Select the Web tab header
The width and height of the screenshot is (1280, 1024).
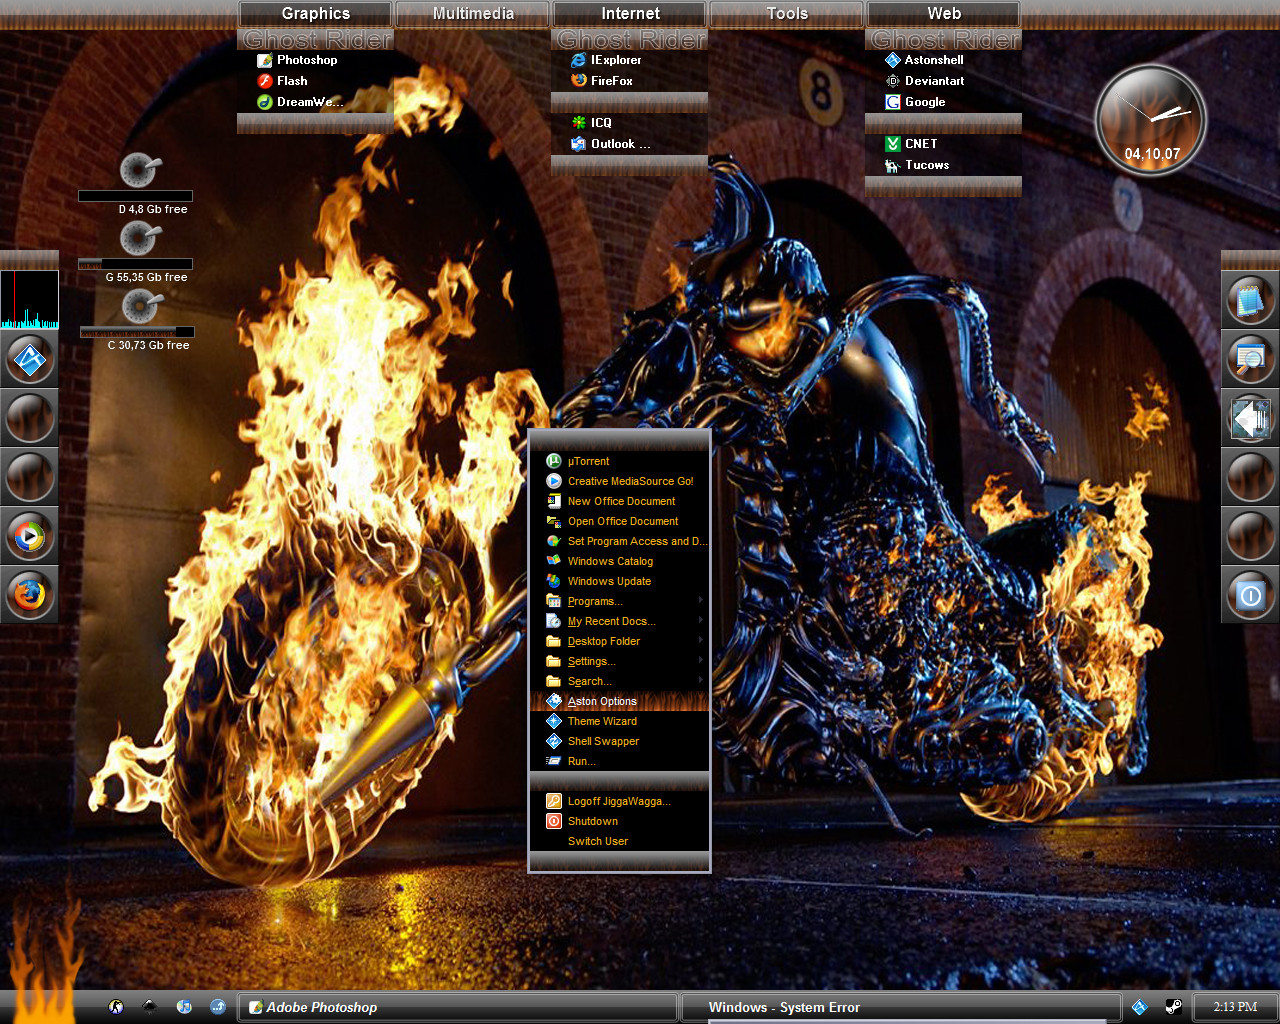point(944,14)
